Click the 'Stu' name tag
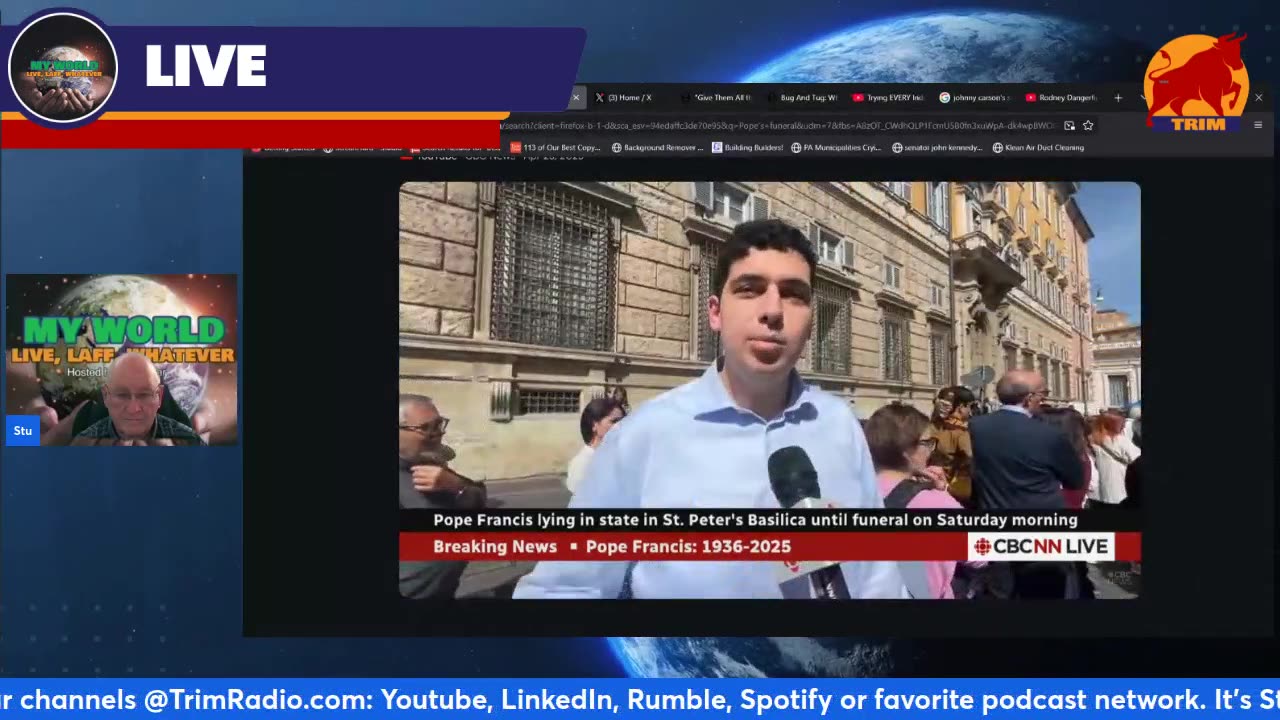1280x720 pixels. pyautogui.click(x=23, y=431)
